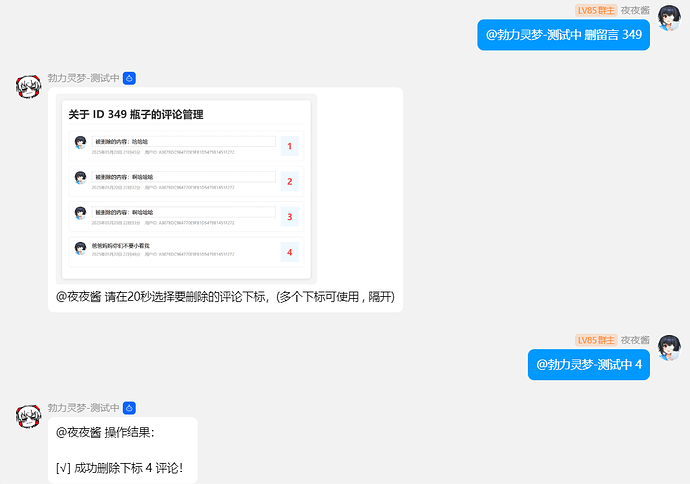Screen dimensions: 690x484
Task: Click LV85 群主 badge above 删留言 349 message
Action: [x=596, y=10]
